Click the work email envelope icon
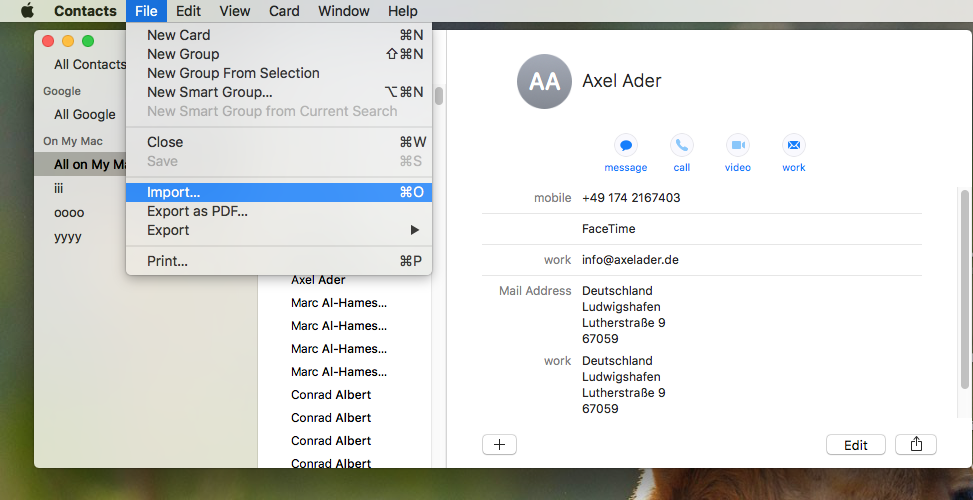 pos(793,145)
